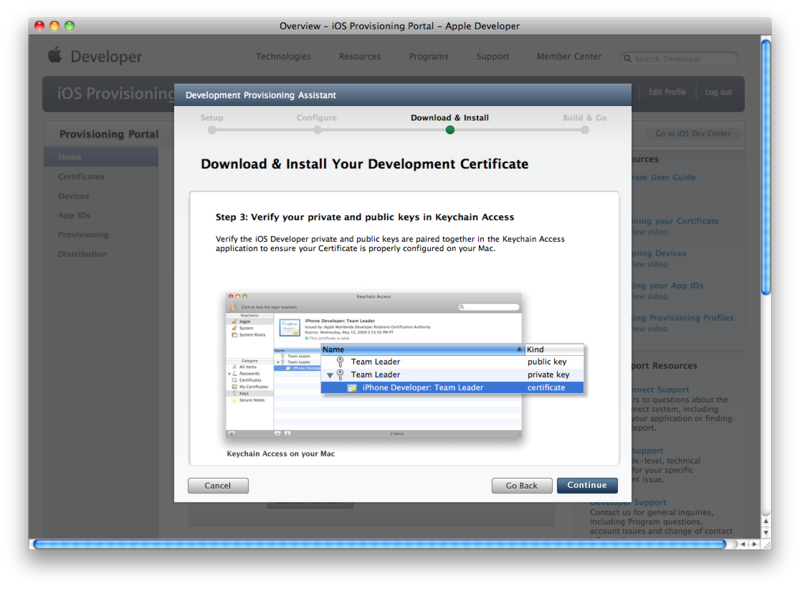Image resolution: width=800 pixels, height=589 pixels.
Task: Click the Setup step marker
Action: tap(212, 130)
